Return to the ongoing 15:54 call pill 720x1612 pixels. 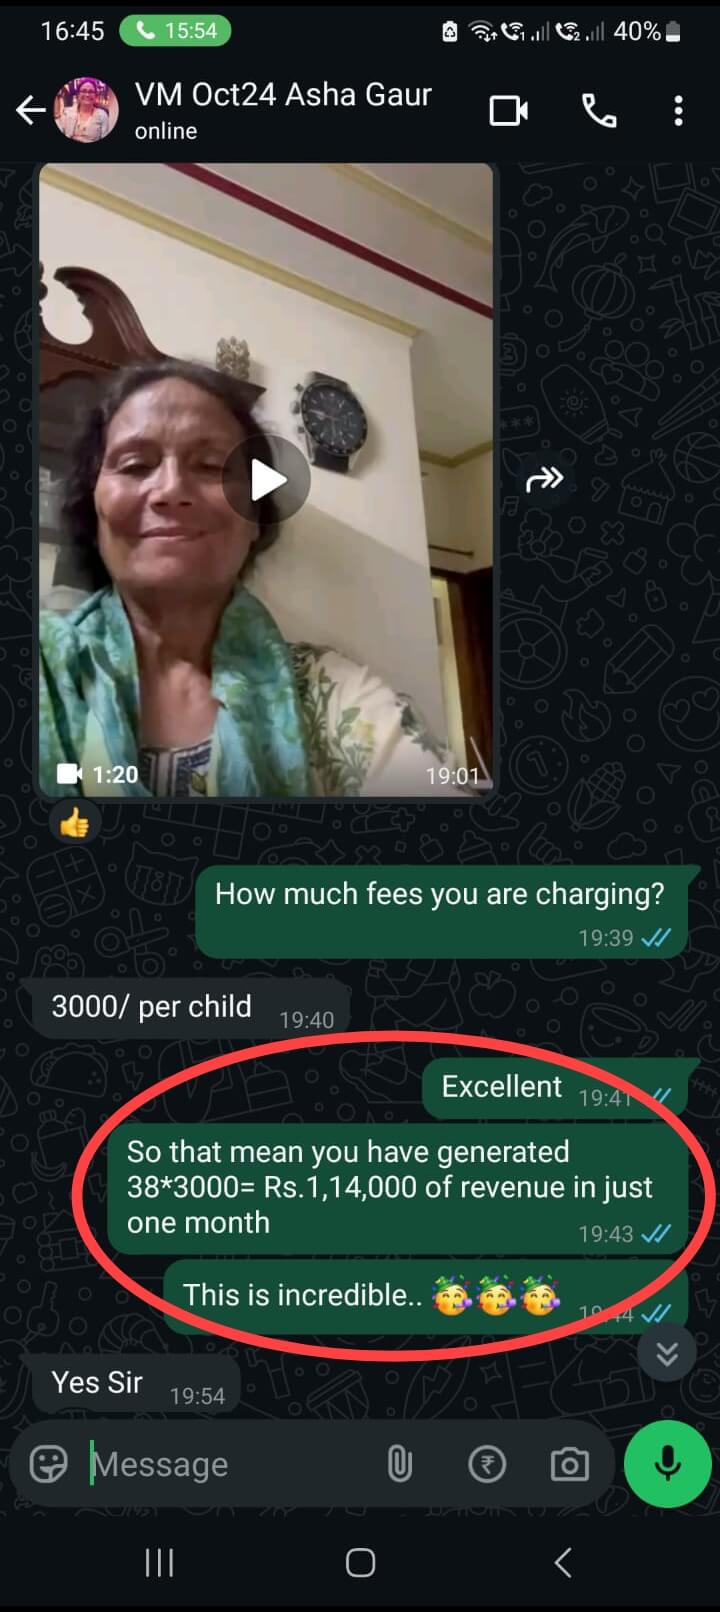175,31
